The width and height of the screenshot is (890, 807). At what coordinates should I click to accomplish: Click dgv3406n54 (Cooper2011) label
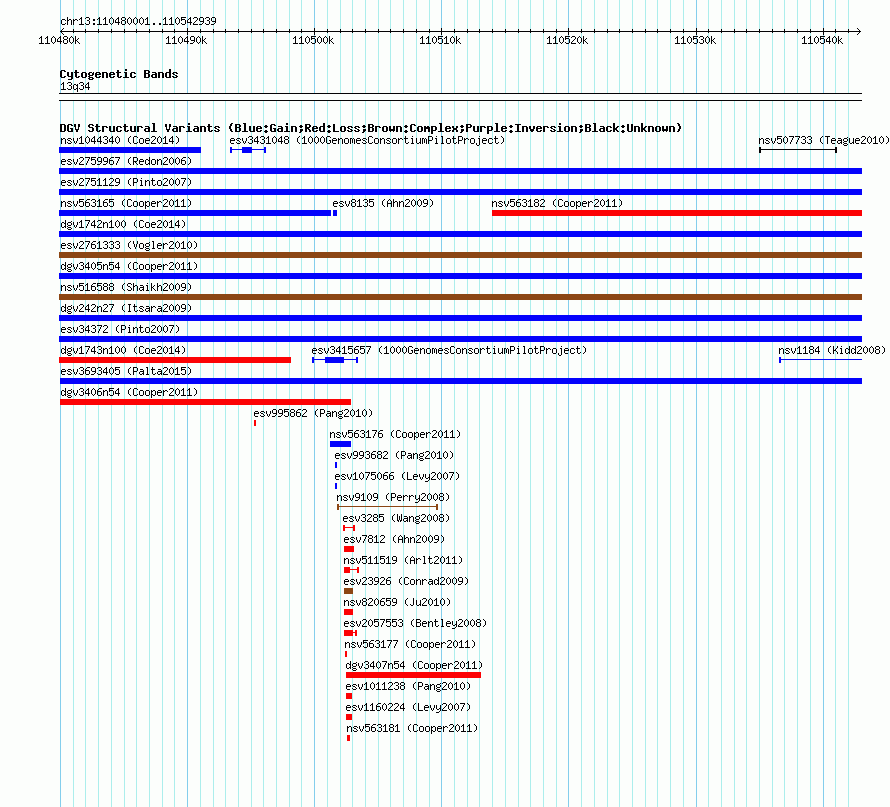point(129,392)
